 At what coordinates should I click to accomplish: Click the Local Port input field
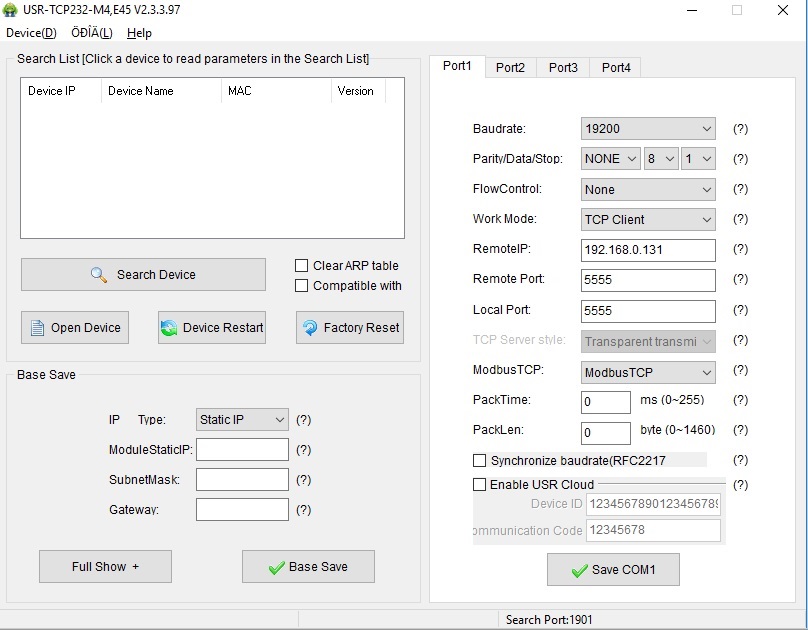click(648, 311)
